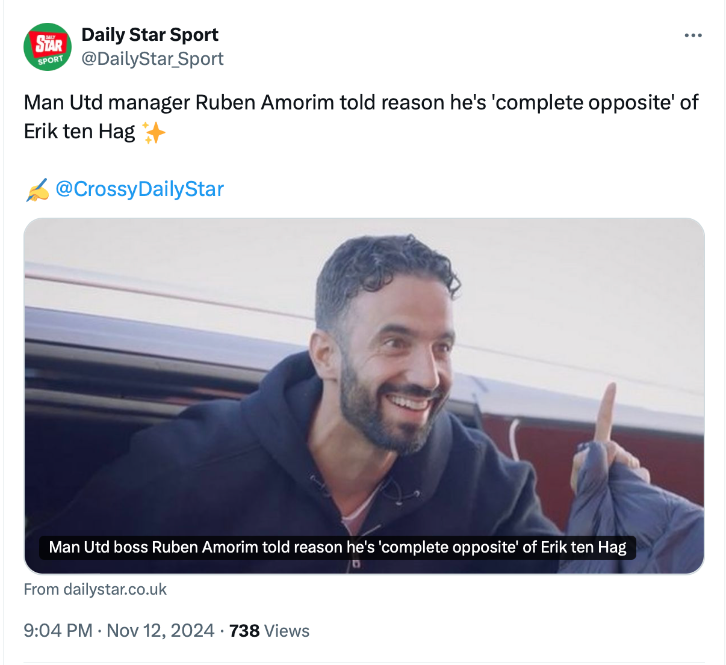Click the 'Erik ten Hag' text in the tweet

(x=78, y=132)
